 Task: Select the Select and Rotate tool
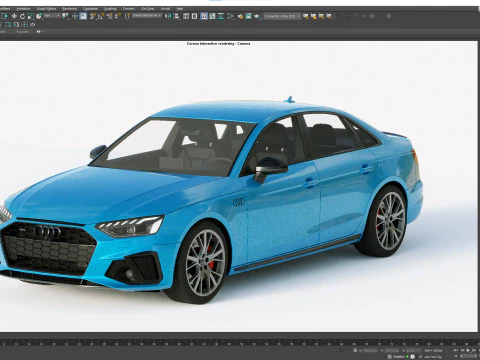(x=22, y=16)
